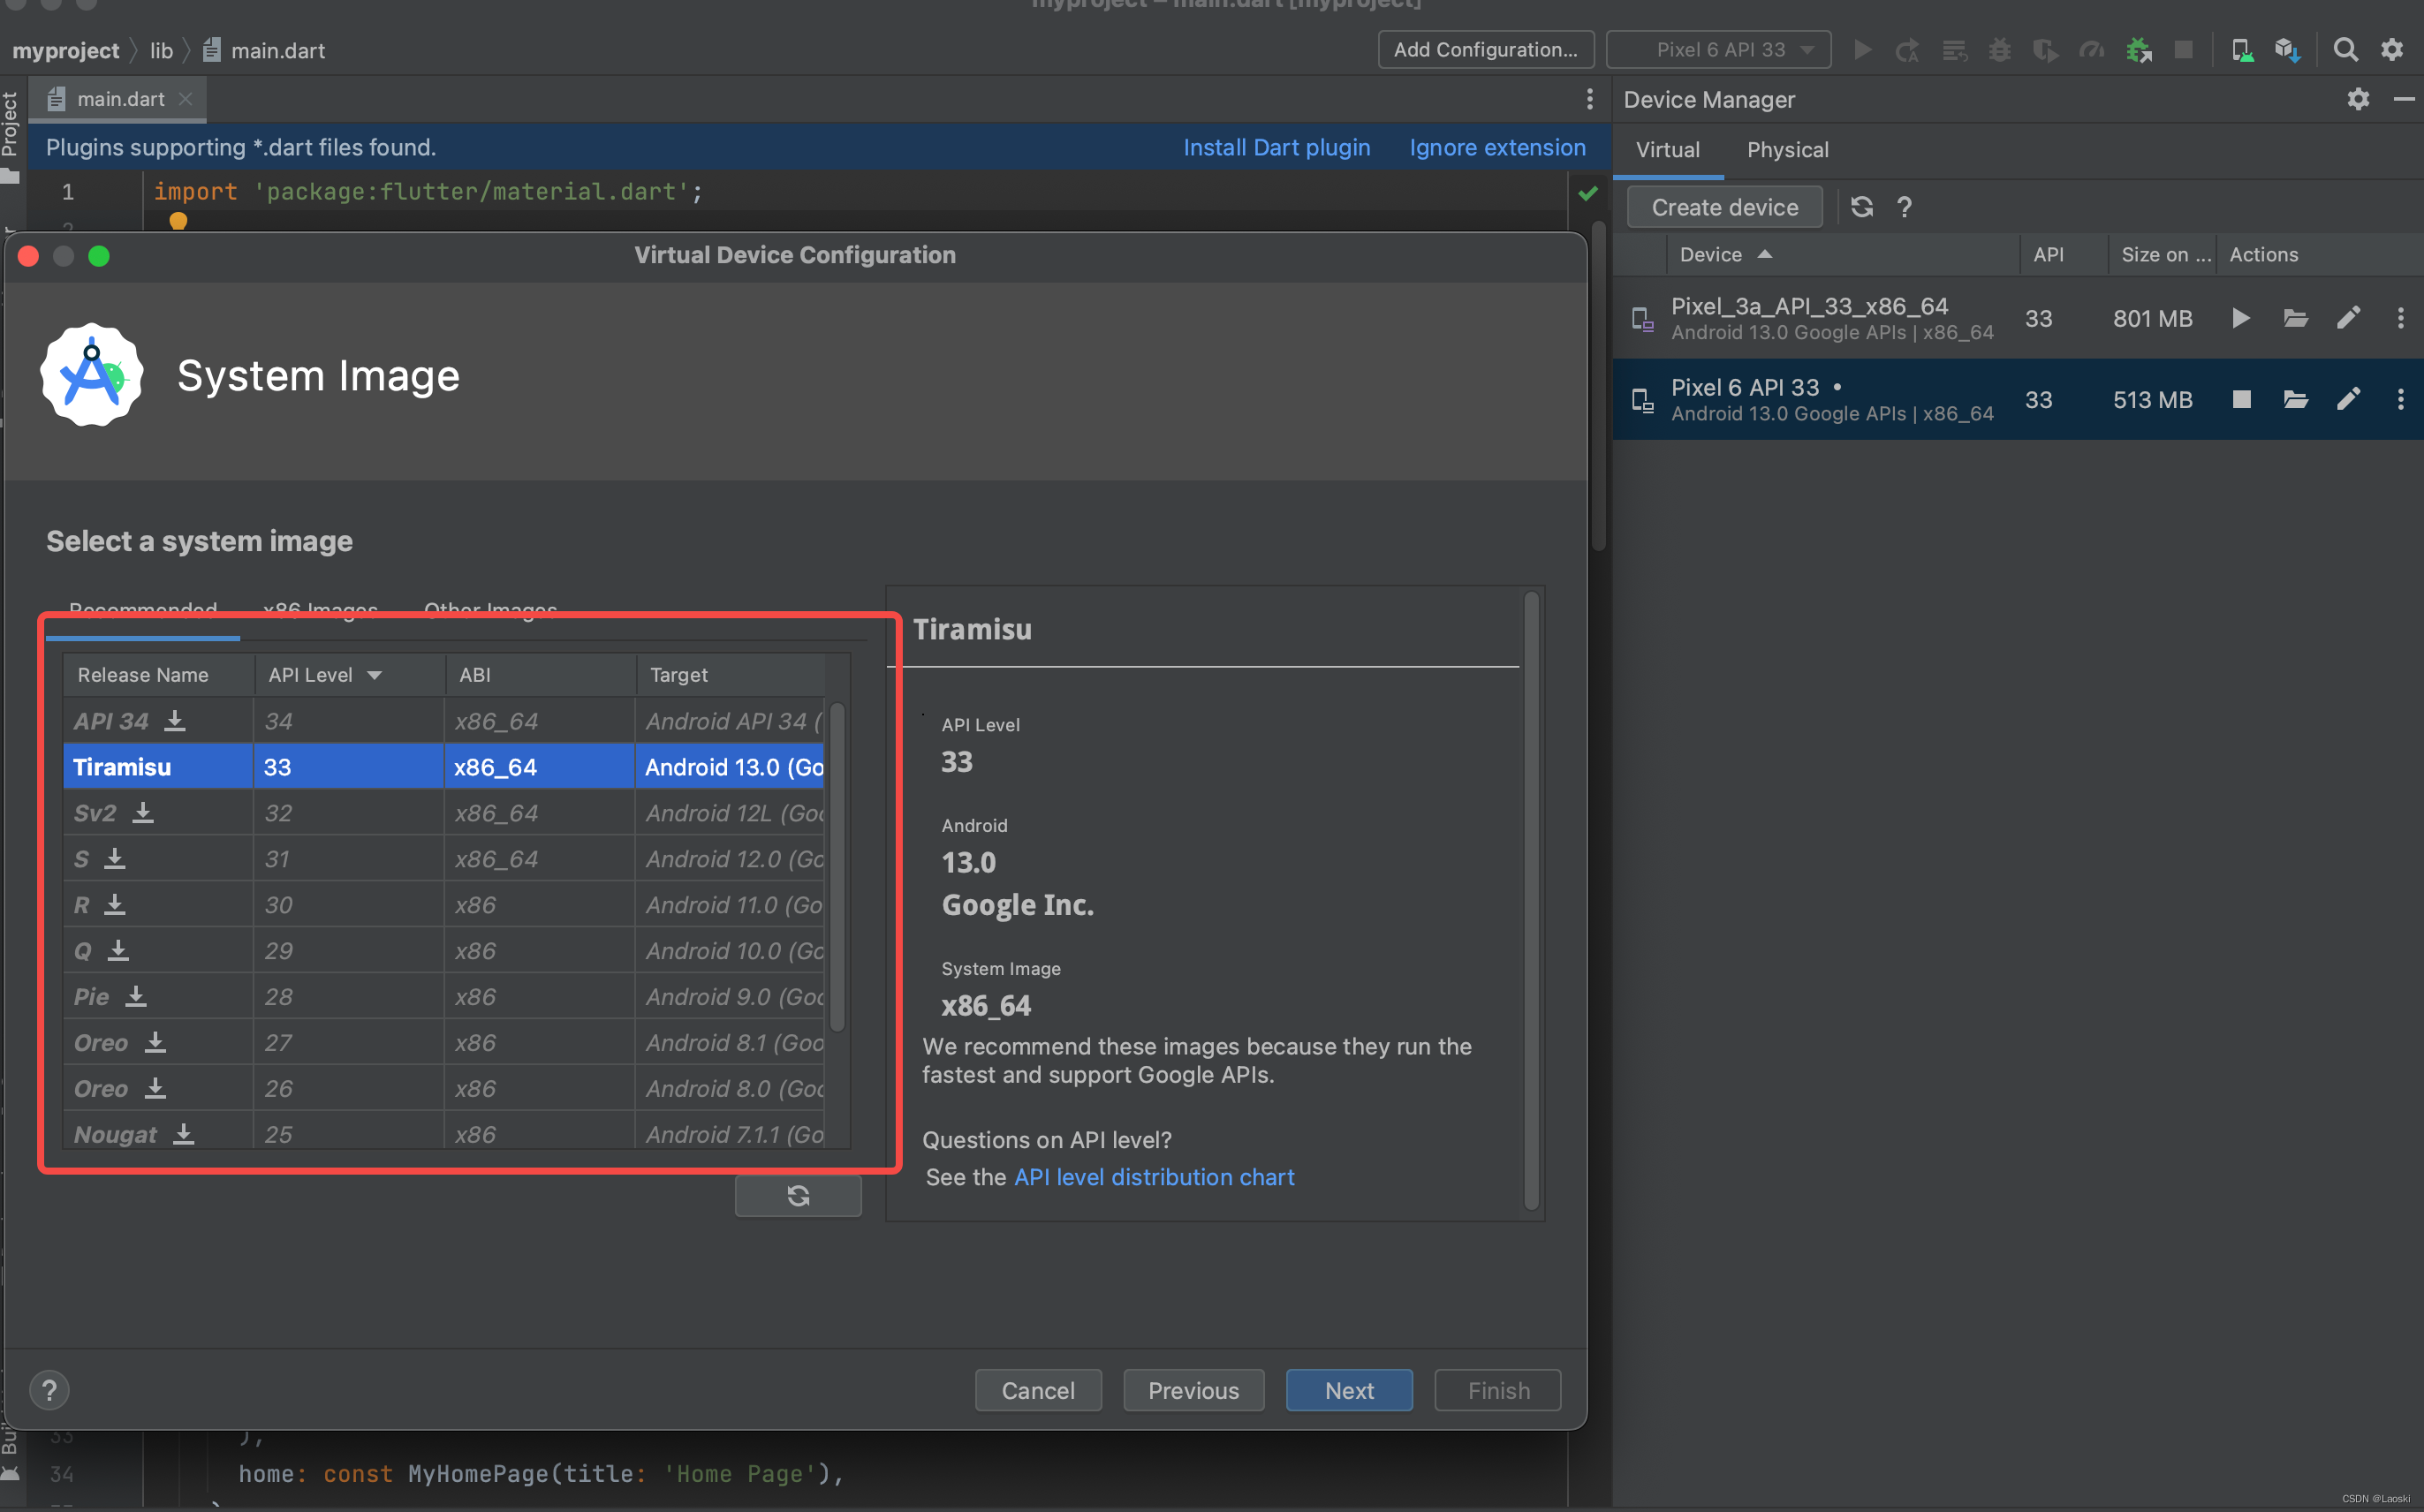This screenshot has width=2424, height=1512.
Task: Launch Pixel_3a_API_33_x86_64 with play icon
Action: point(2240,318)
